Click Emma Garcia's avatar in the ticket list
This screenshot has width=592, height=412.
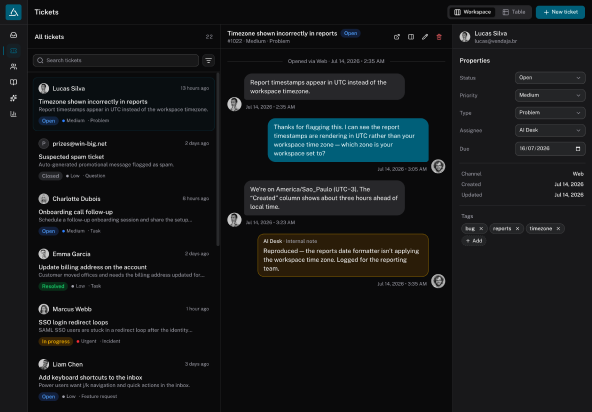point(44,254)
